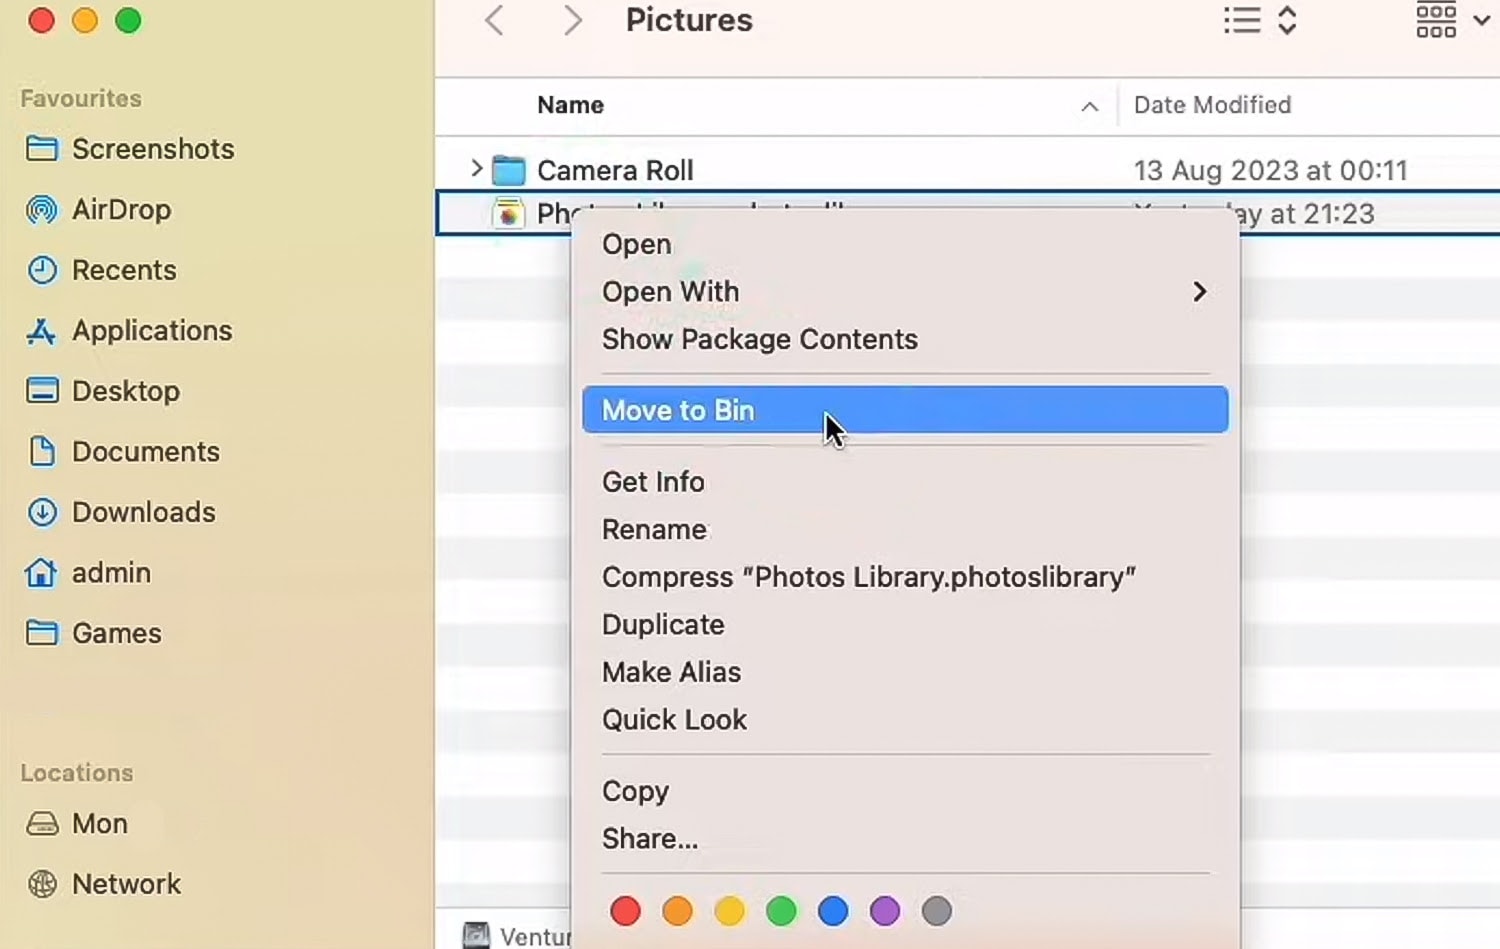This screenshot has width=1500, height=949.
Task: Click the Photos Library file icon
Action: click(508, 213)
